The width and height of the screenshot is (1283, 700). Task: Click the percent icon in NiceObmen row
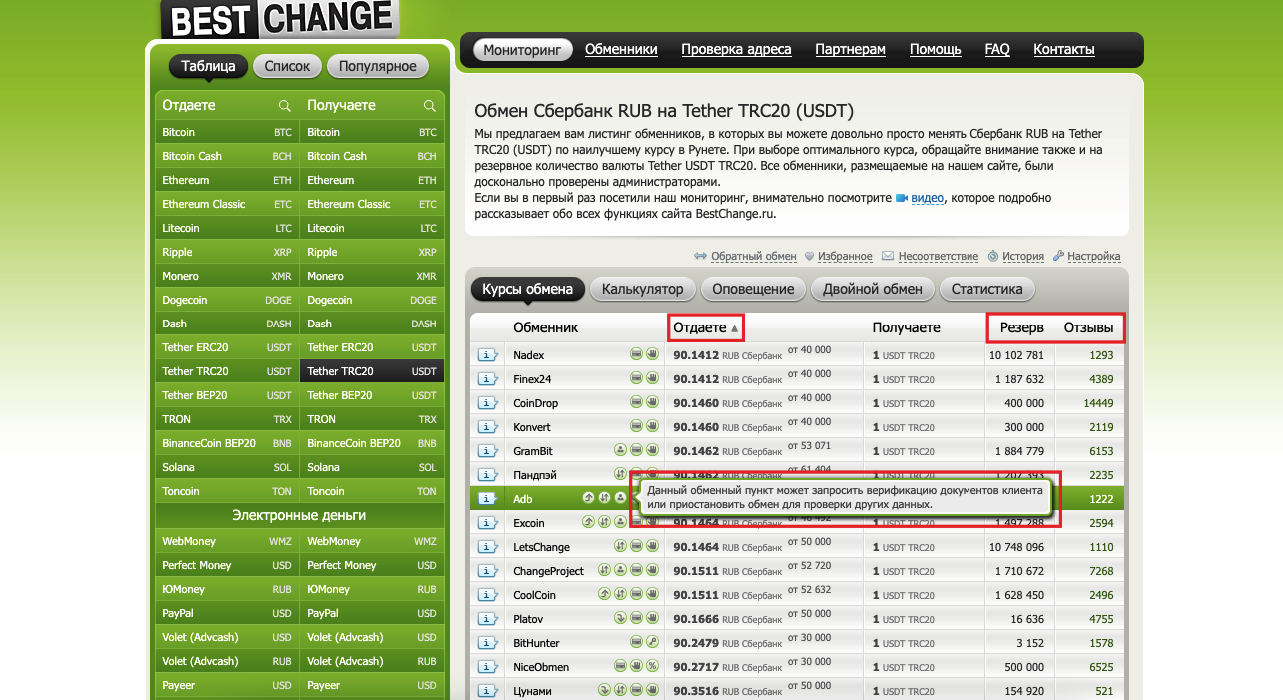[x=652, y=667]
